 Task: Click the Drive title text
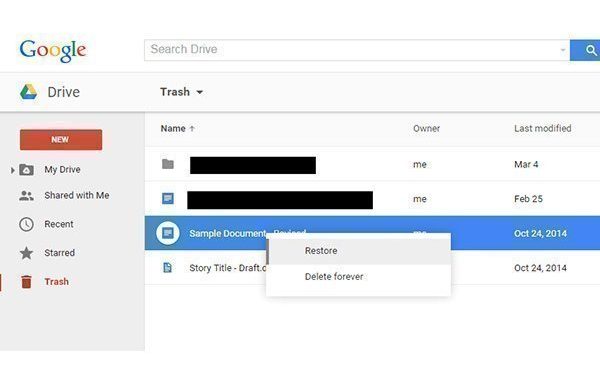64,92
